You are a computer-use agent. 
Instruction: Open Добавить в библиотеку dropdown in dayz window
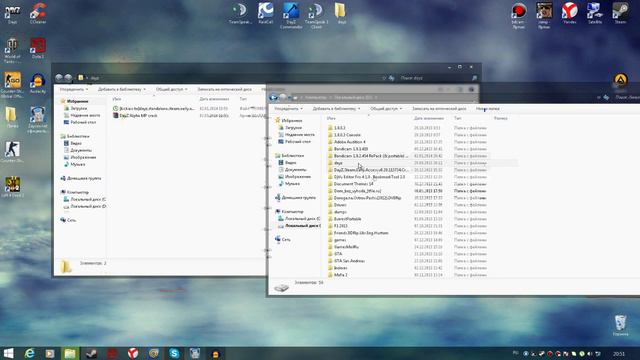tap(122, 89)
